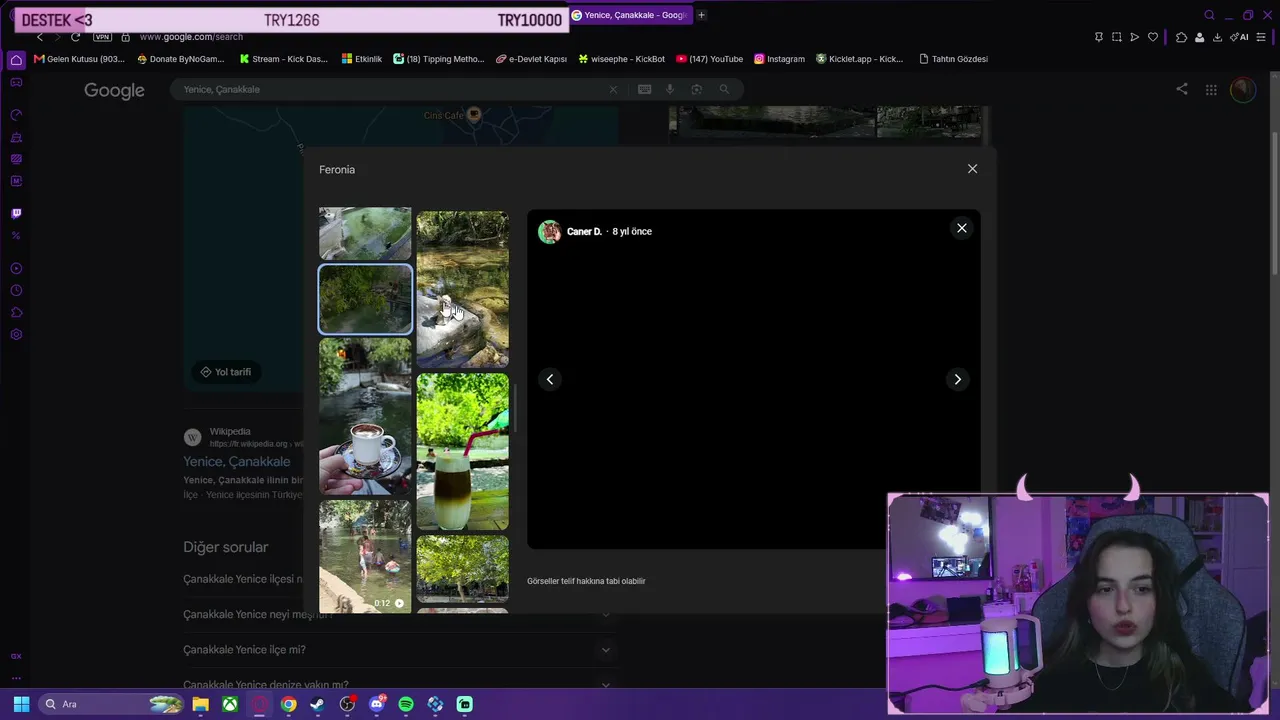The image size is (1280, 720).
Task: Open Discord from taskbar
Action: pyautogui.click(x=377, y=704)
